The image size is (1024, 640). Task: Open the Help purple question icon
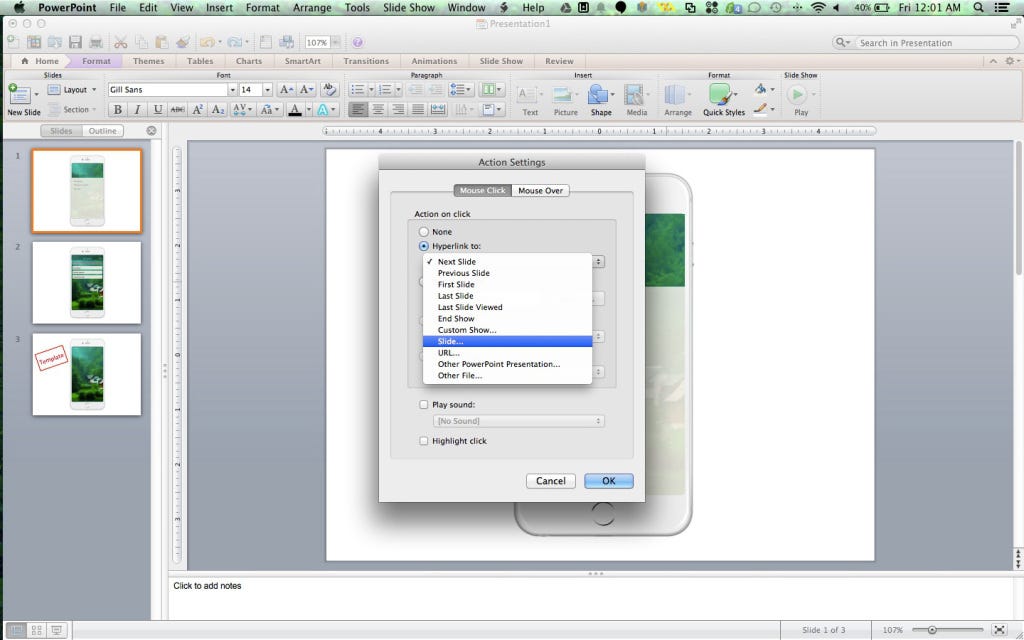357,42
